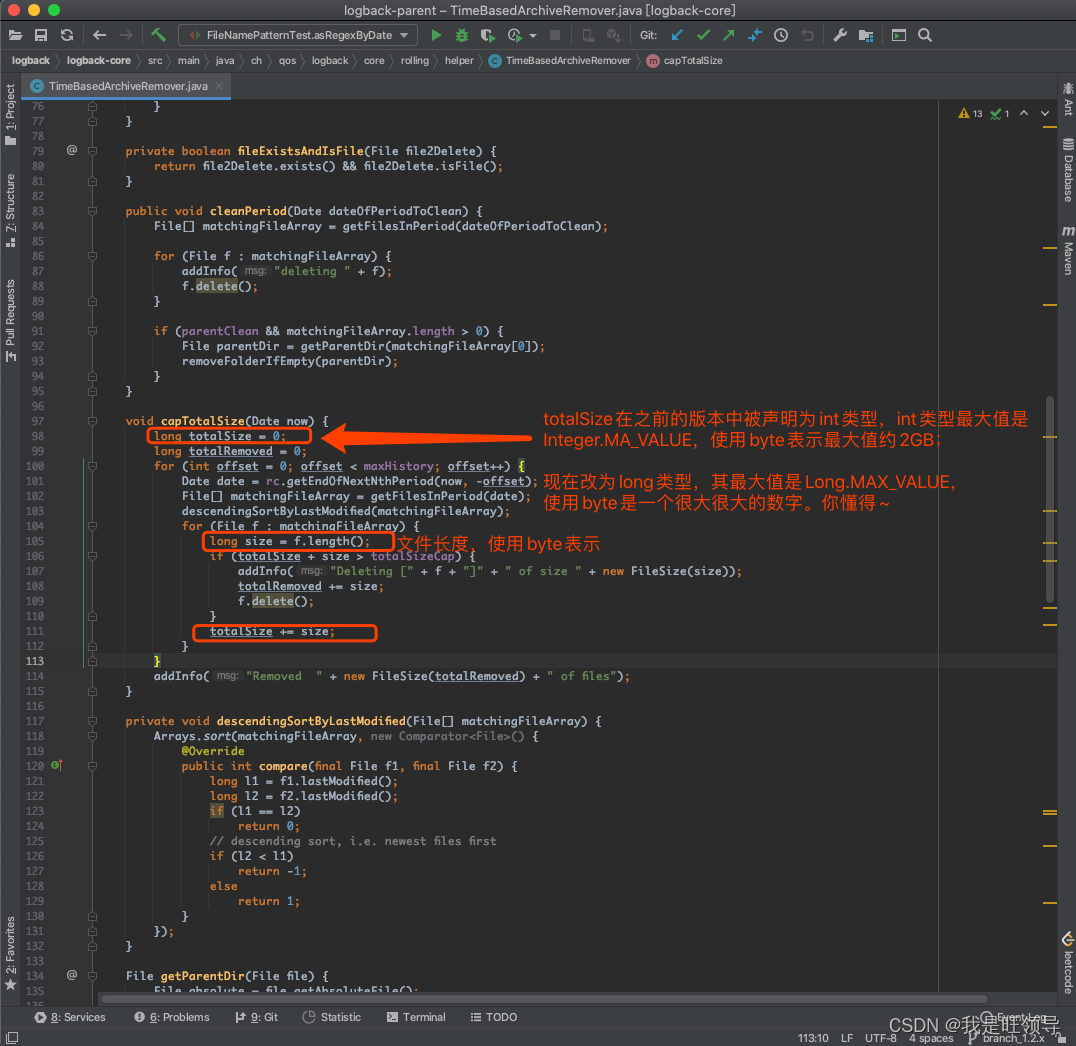The image size is (1076, 1046).
Task: Click logback-core in the breadcrumb
Action: (98, 60)
